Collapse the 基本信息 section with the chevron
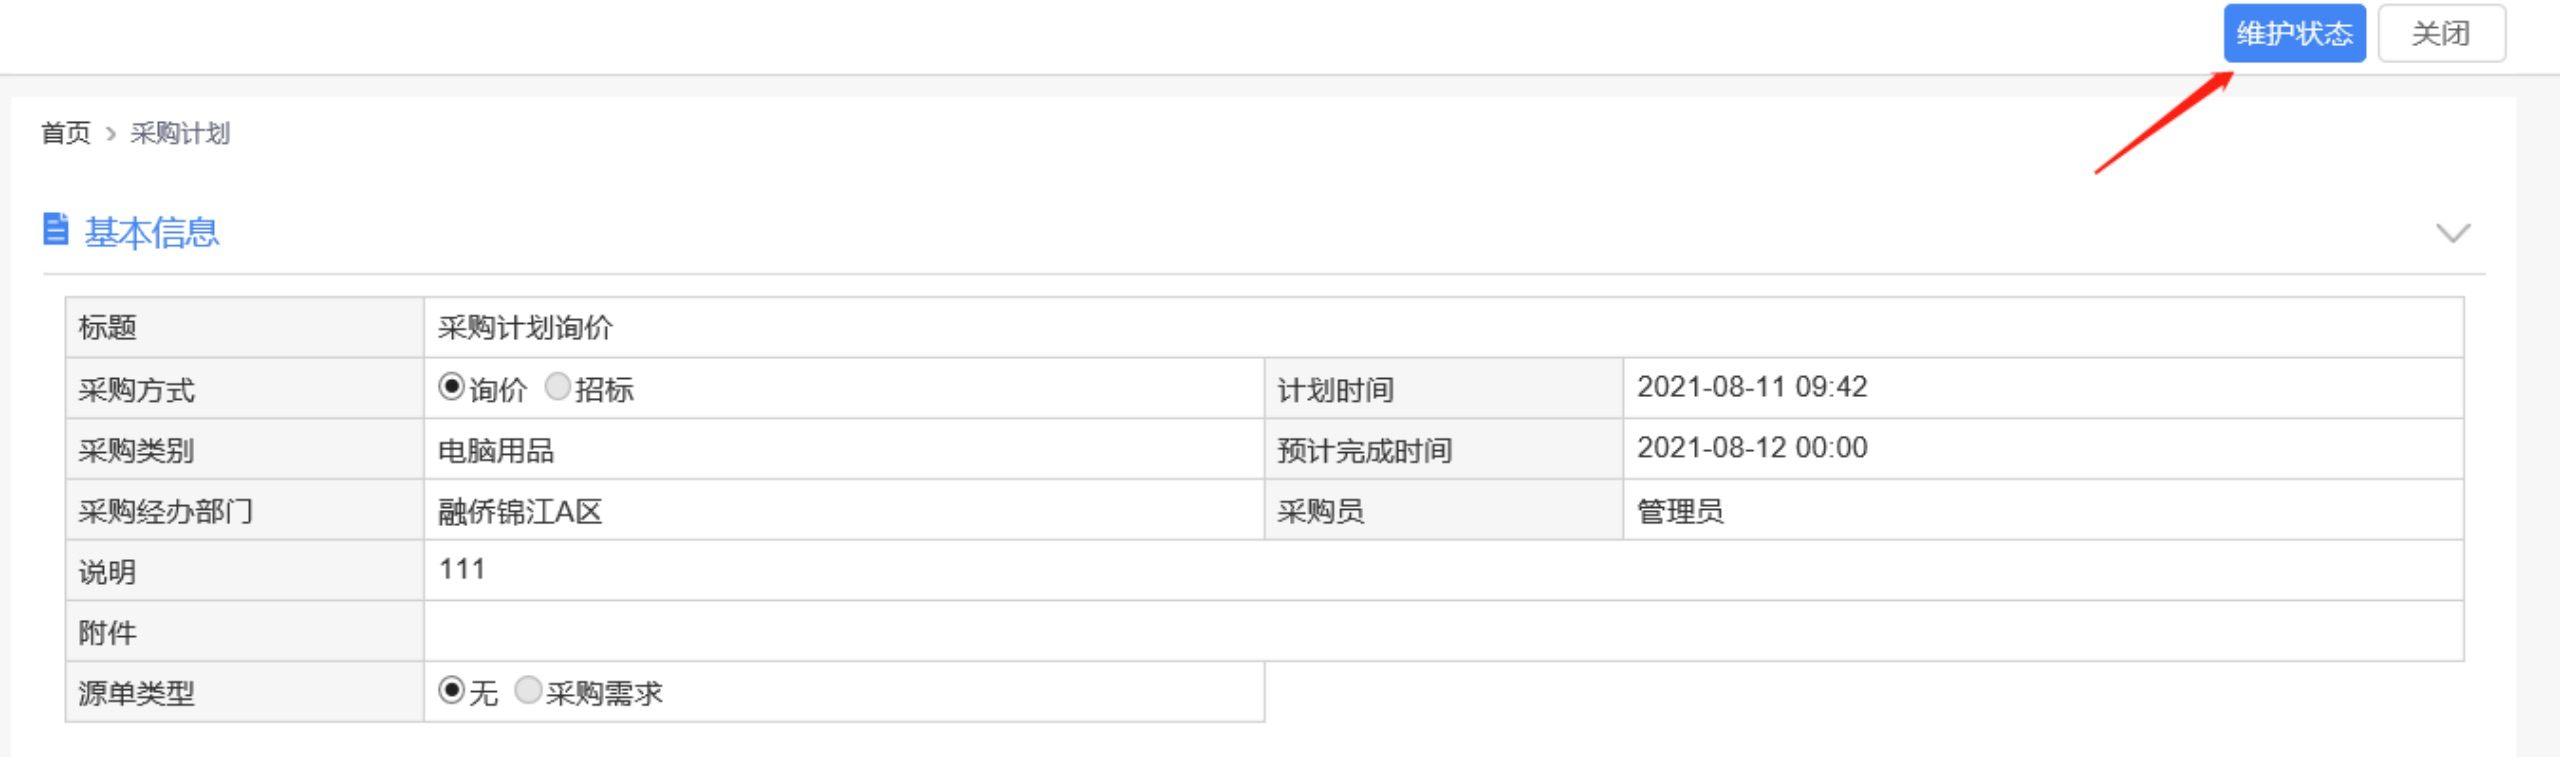Screen dimensions: 2560x757 (x=2452, y=233)
